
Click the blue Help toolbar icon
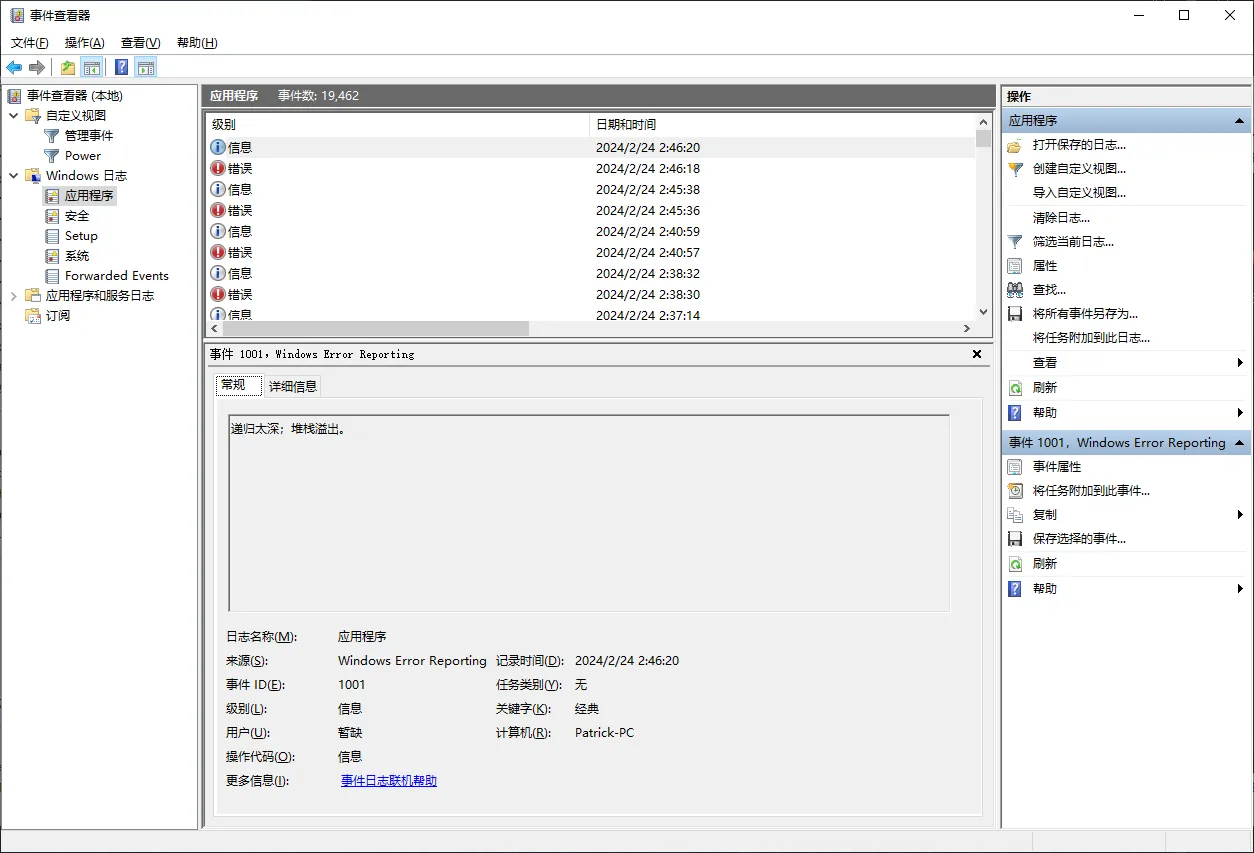click(121, 67)
